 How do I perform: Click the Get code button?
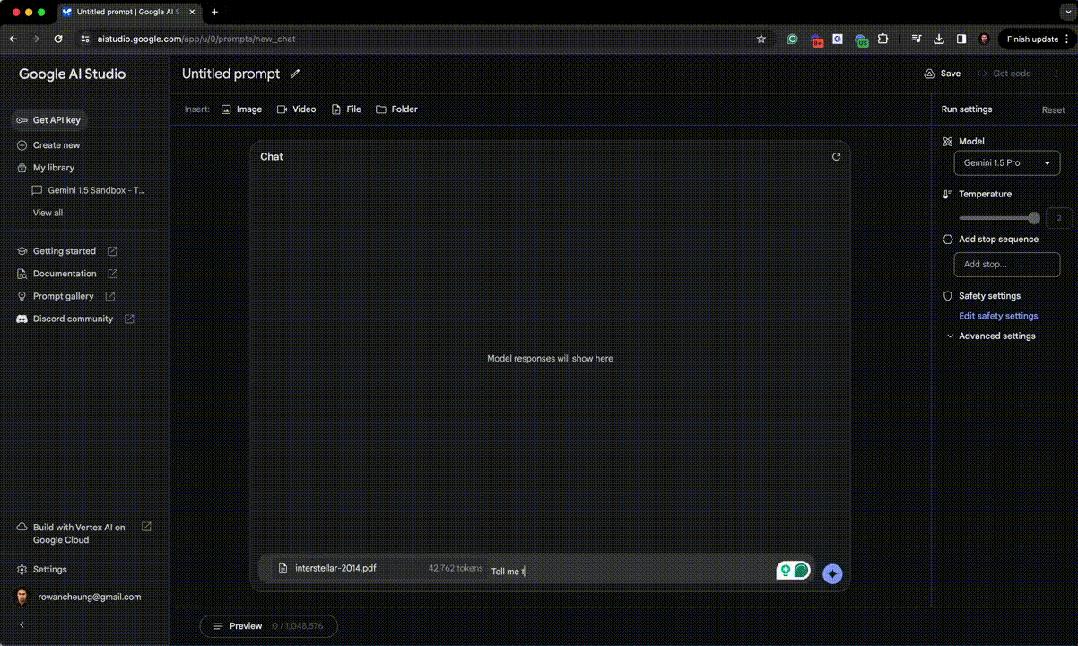pos(1004,74)
